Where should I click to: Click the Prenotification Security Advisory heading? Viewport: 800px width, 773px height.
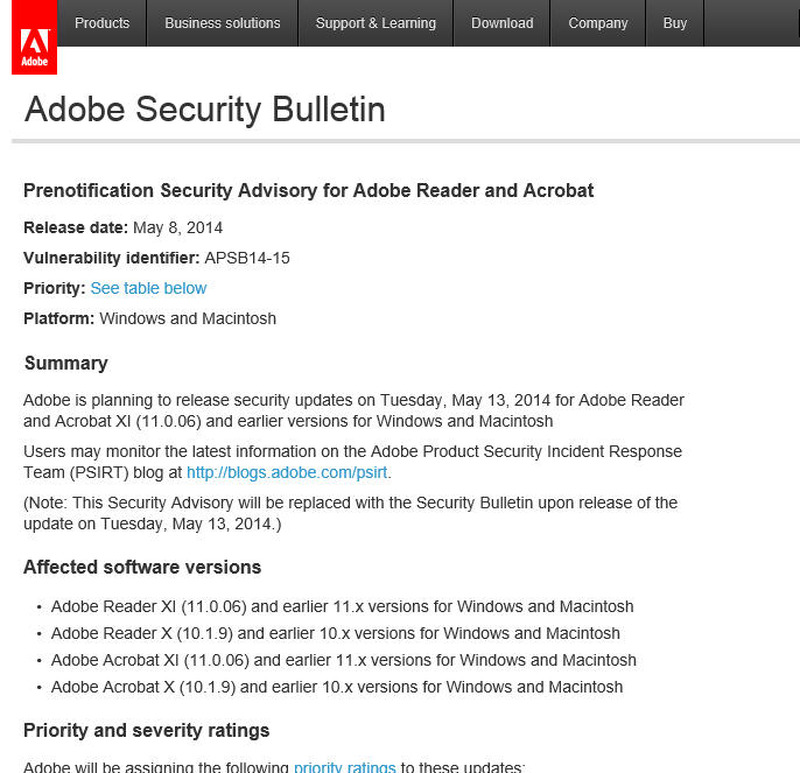[x=308, y=190]
